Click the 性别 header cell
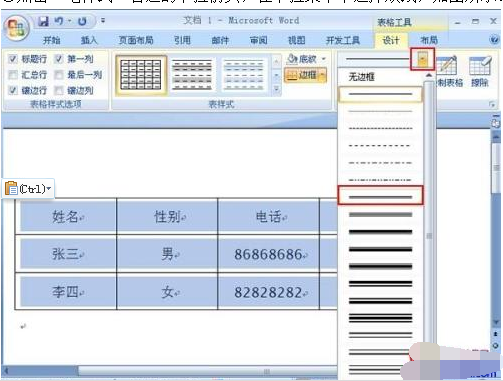Viewport: 503px width, 381px height. [x=167, y=216]
